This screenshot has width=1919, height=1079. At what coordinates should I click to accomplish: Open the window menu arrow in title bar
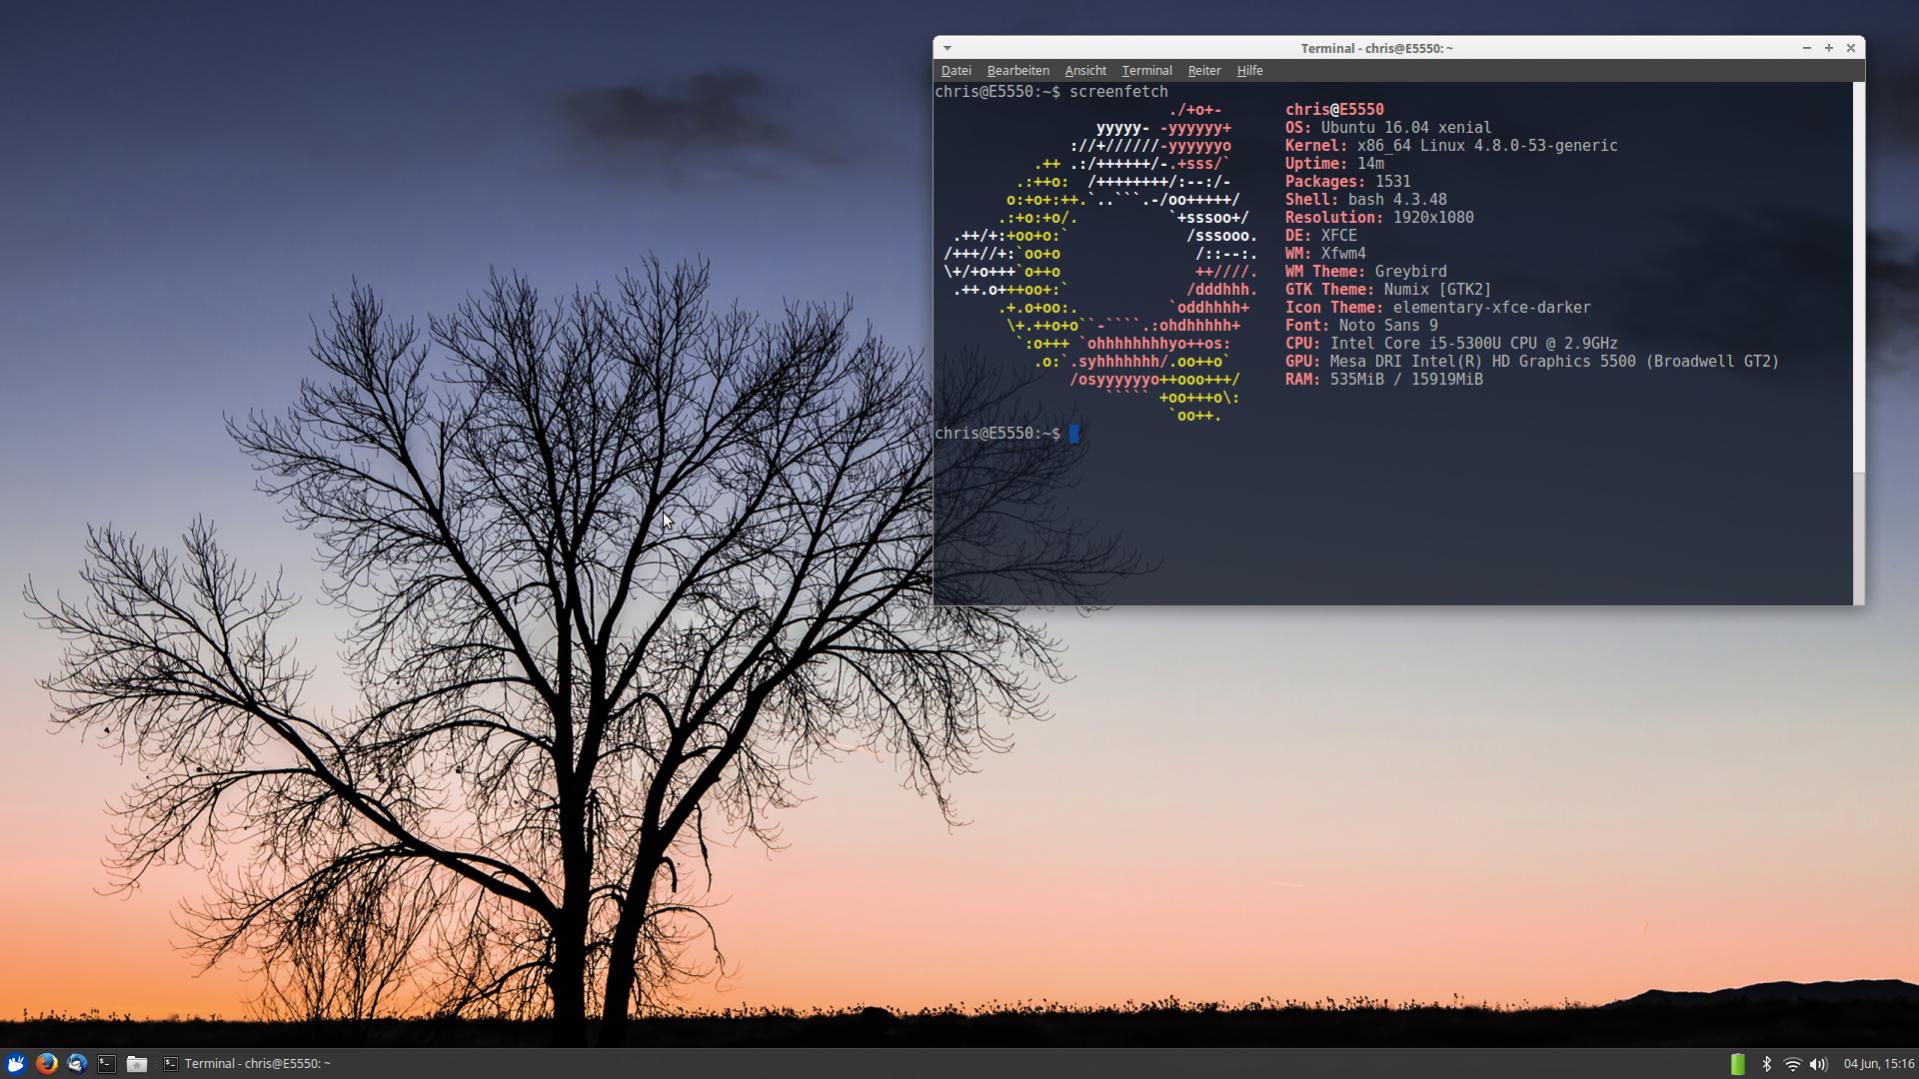tap(947, 48)
